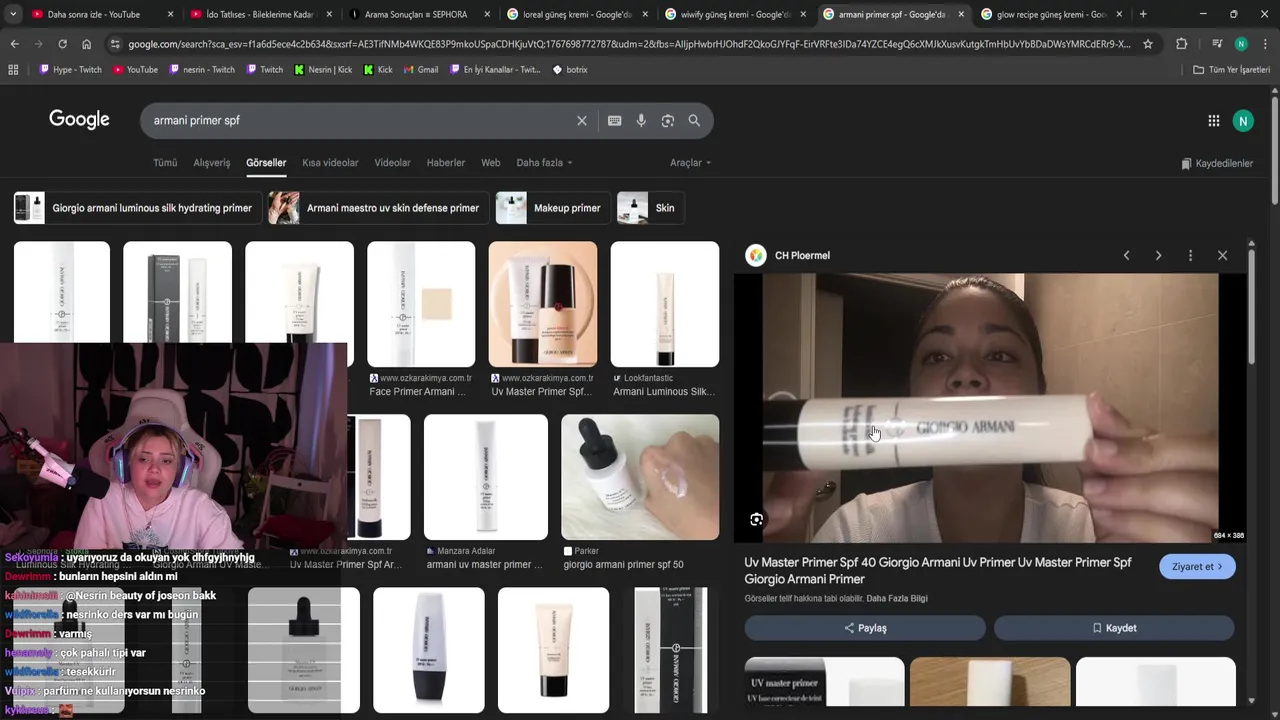Clear the Google search box text
This screenshot has height=720, width=1280.
click(x=582, y=121)
